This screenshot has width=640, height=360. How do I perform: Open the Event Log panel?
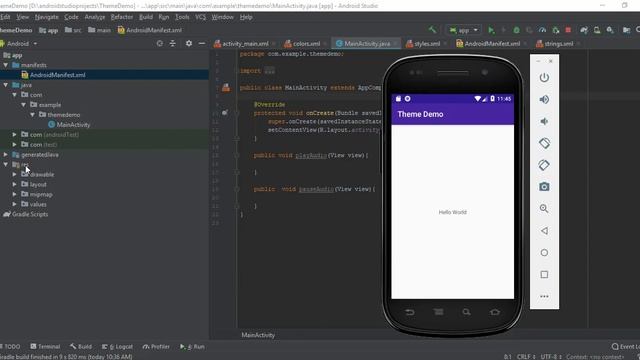point(625,347)
